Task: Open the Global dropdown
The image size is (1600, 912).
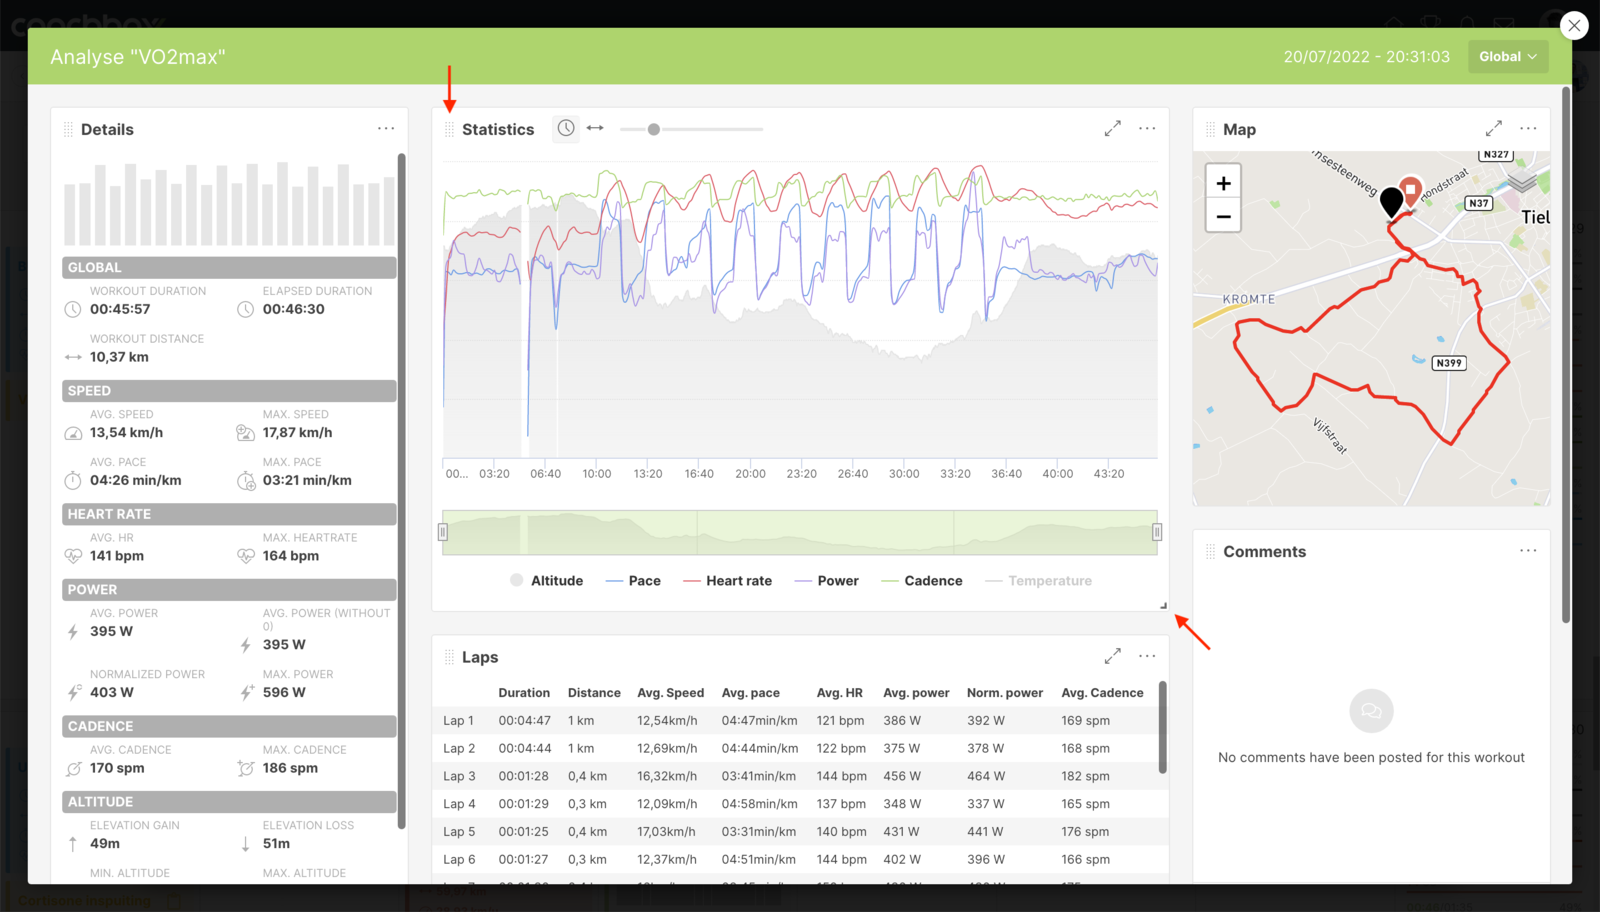Action: click(x=1508, y=57)
